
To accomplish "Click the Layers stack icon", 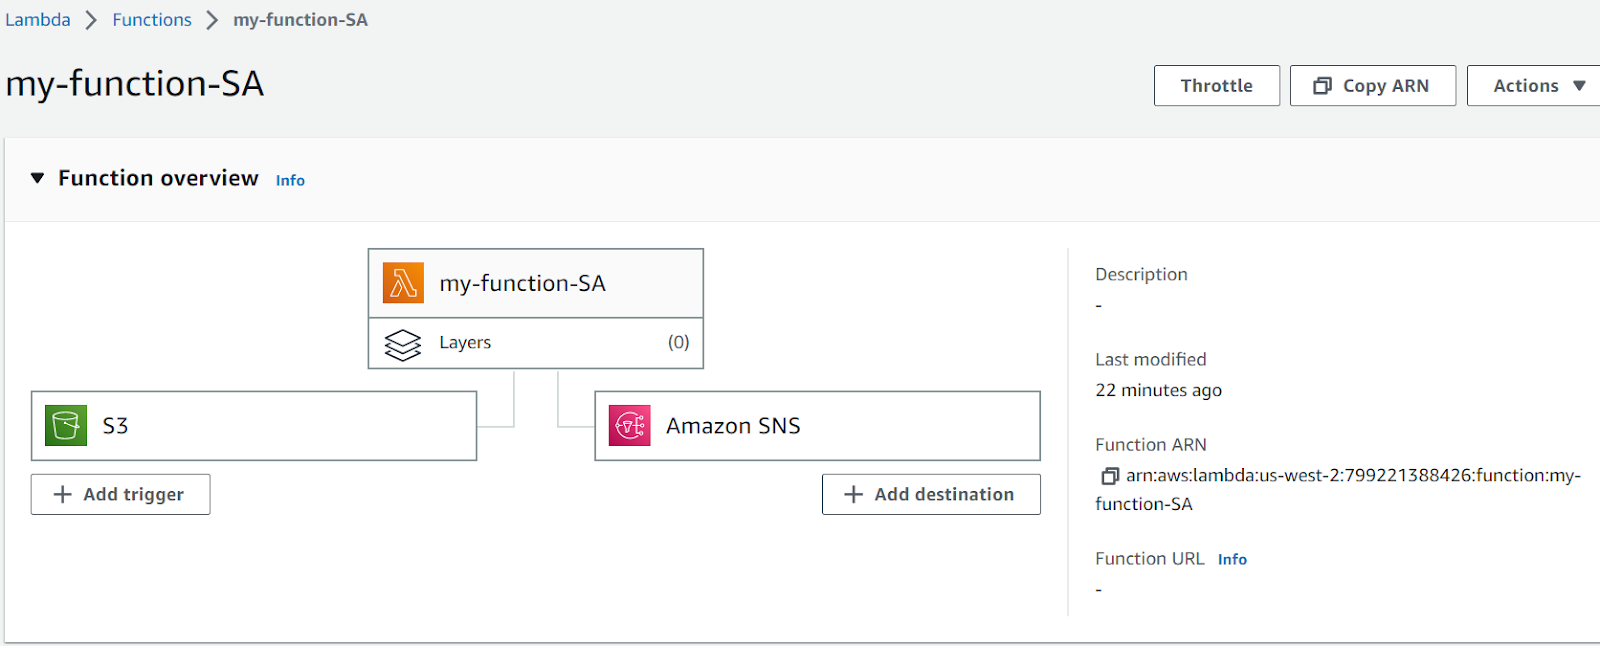I will tap(403, 344).
